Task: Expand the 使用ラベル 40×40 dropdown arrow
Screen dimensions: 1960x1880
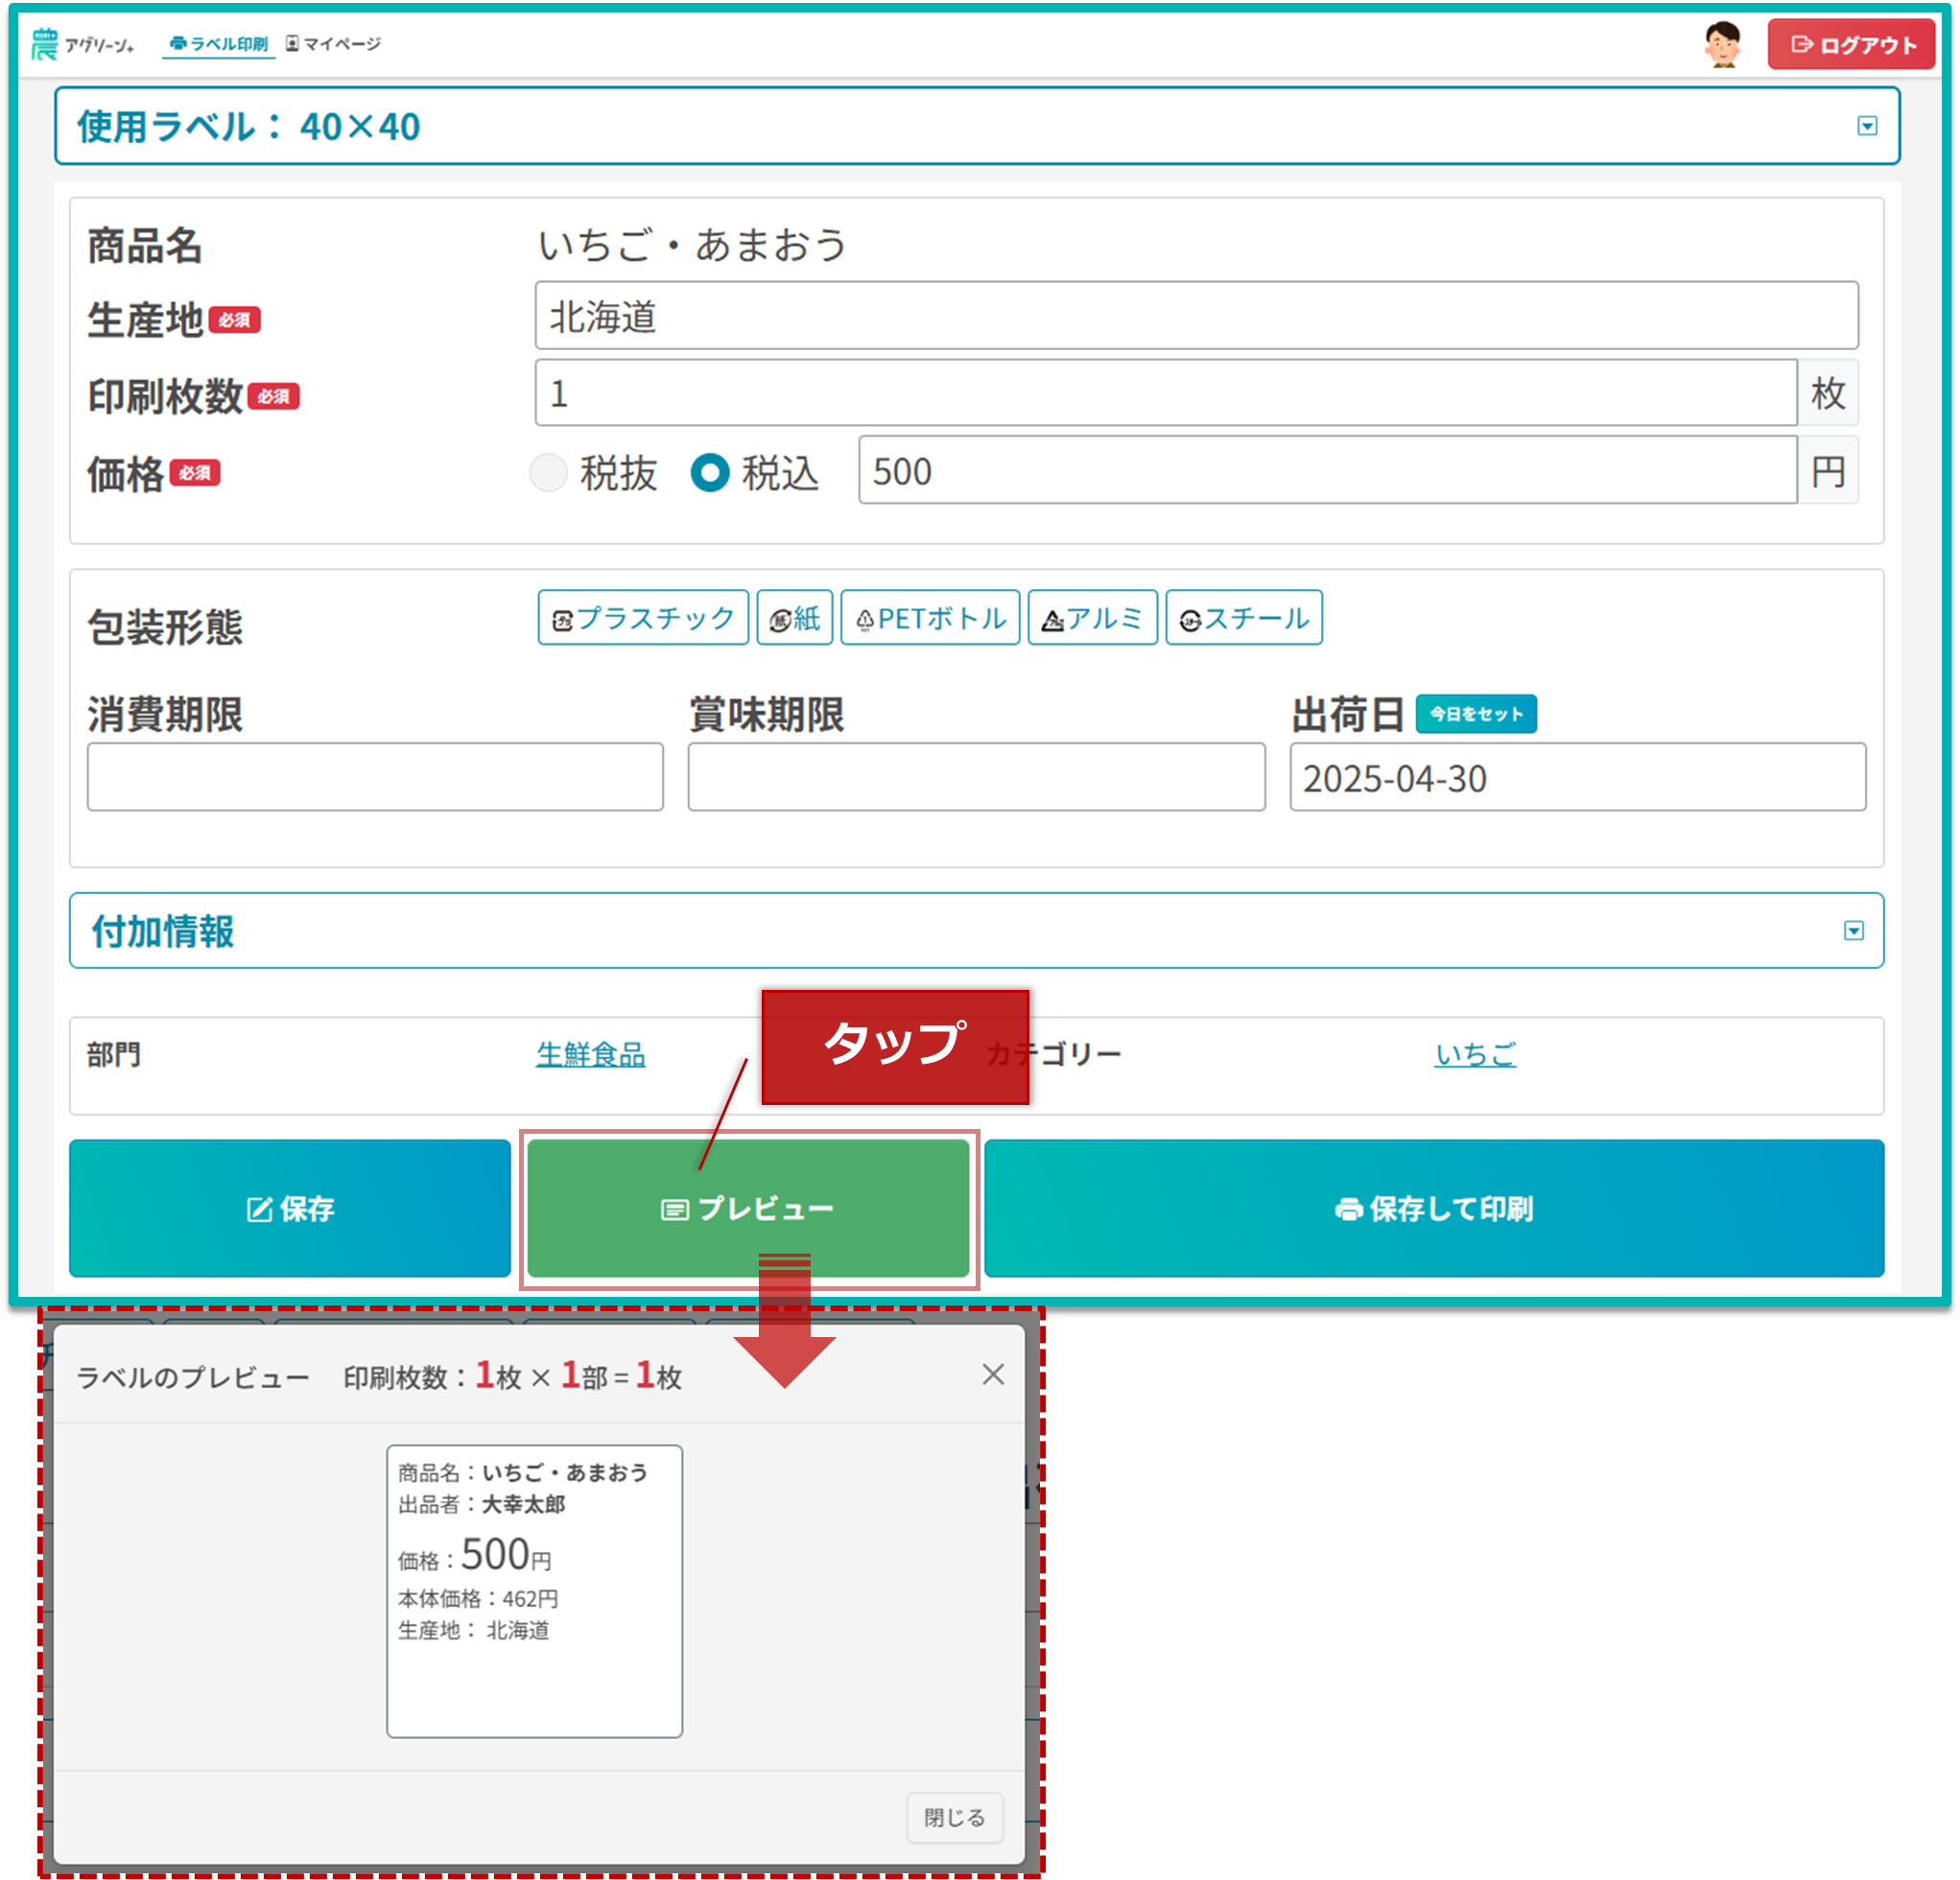Action: (x=1867, y=126)
